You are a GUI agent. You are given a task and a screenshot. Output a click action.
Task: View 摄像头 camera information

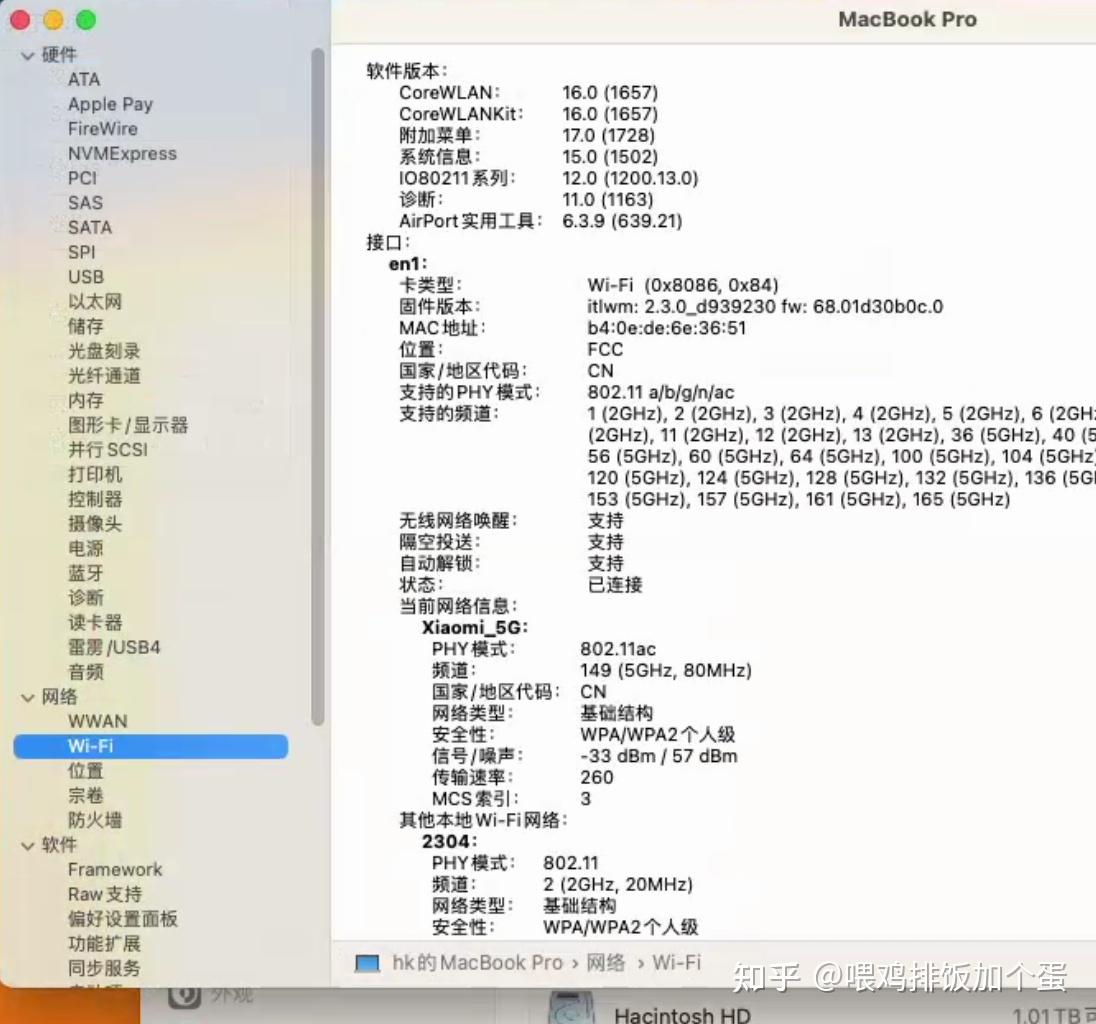click(95, 523)
